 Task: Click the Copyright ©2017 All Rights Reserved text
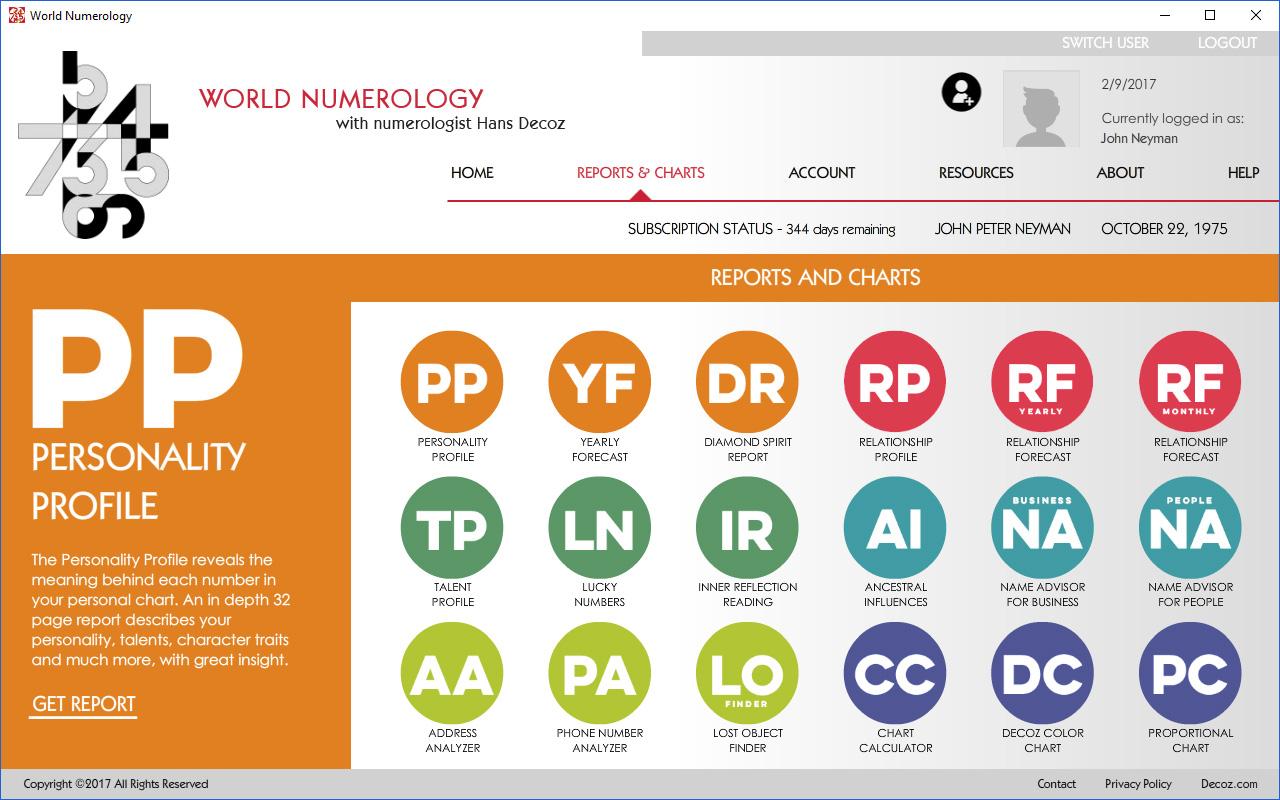(116, 784)
